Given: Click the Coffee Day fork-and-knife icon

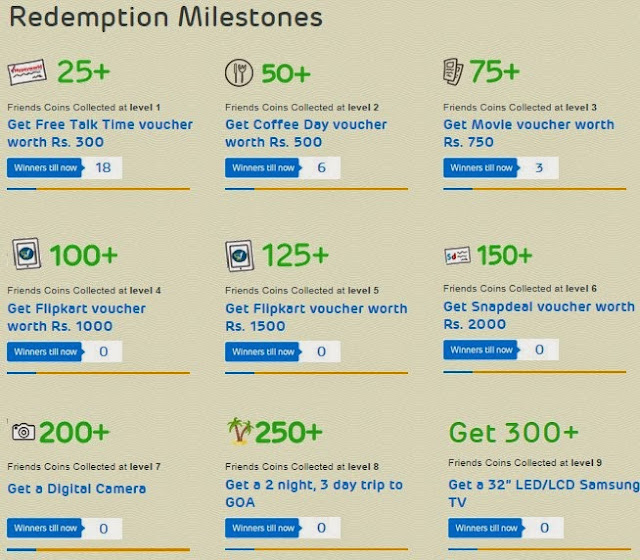Looking at the screenshot, I should click(240, 72).
